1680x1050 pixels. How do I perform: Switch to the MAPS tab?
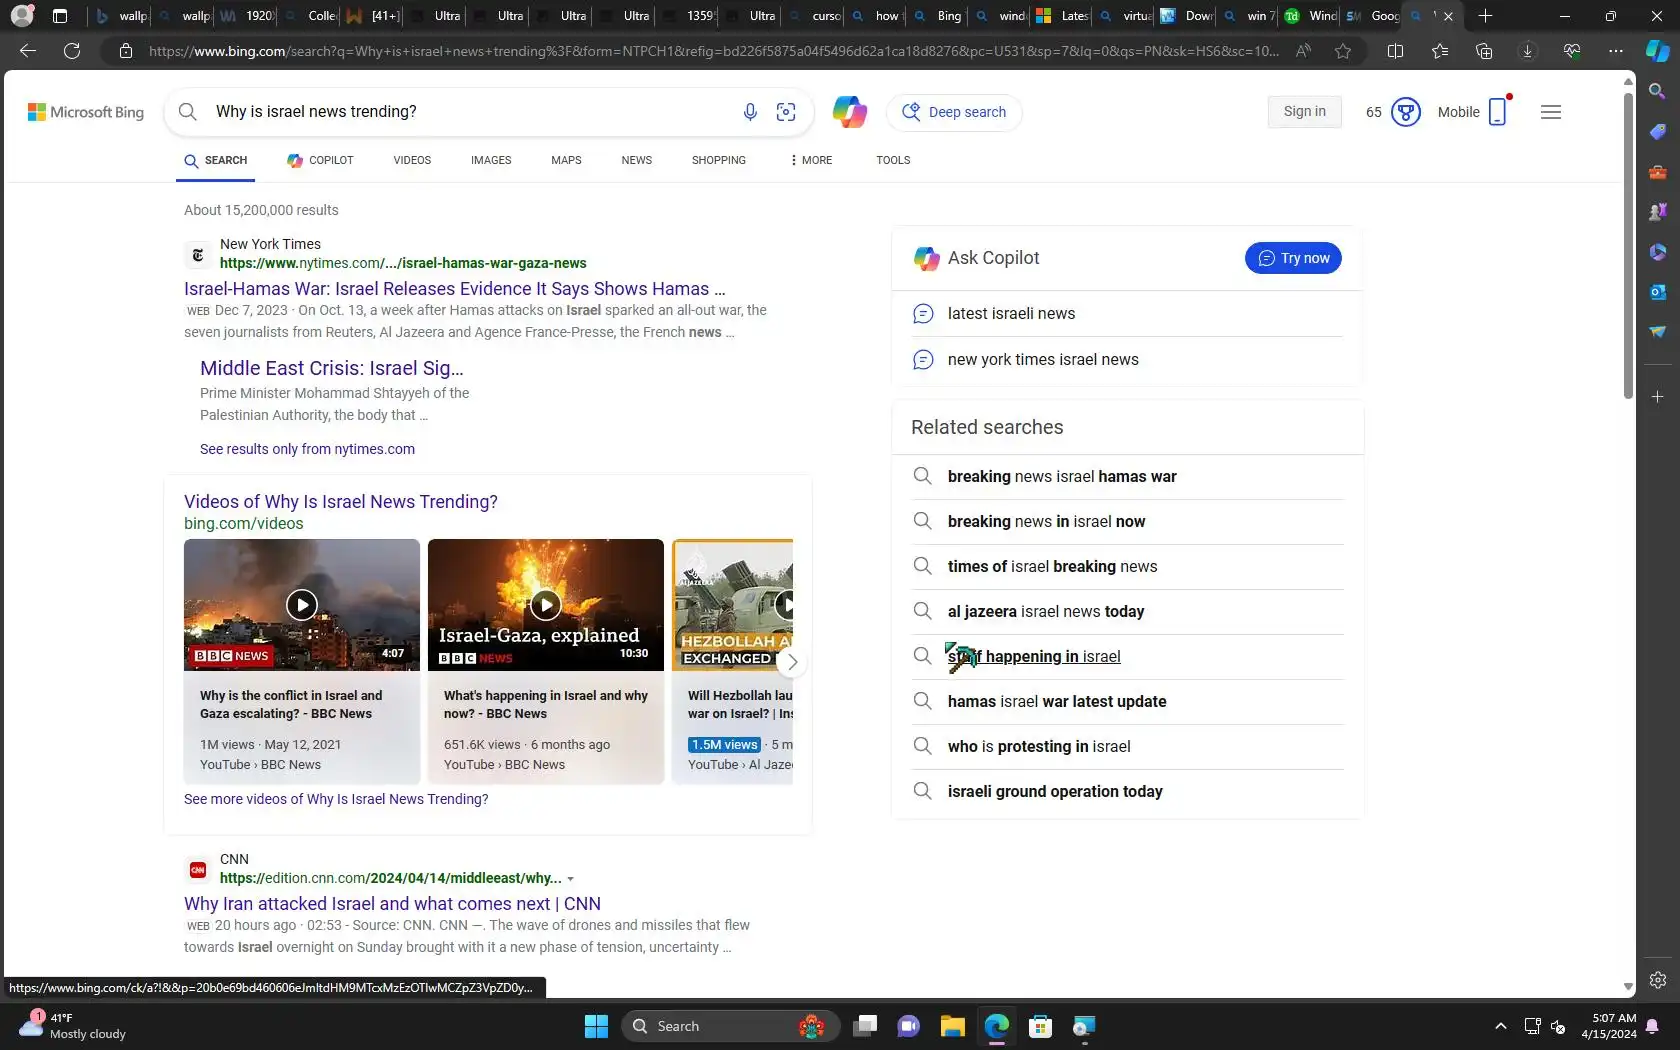566,160
